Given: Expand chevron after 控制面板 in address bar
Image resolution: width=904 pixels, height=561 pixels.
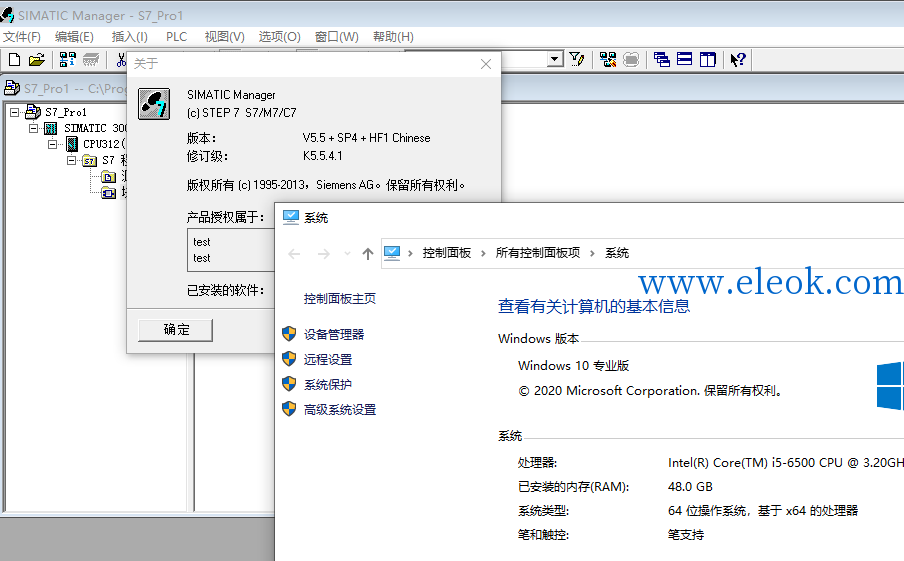Looking at the screenshot, I should pyautogui.click(x=483, y=253).
